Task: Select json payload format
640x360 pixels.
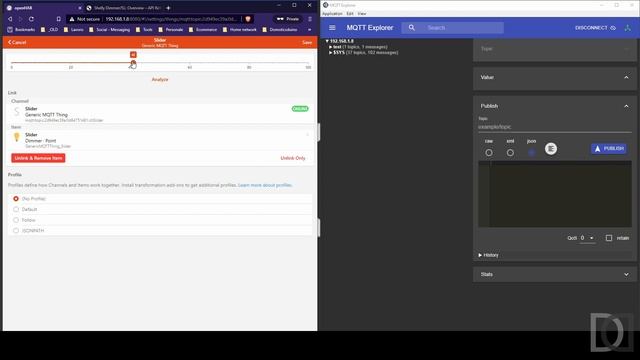Action: click(531, 153)
